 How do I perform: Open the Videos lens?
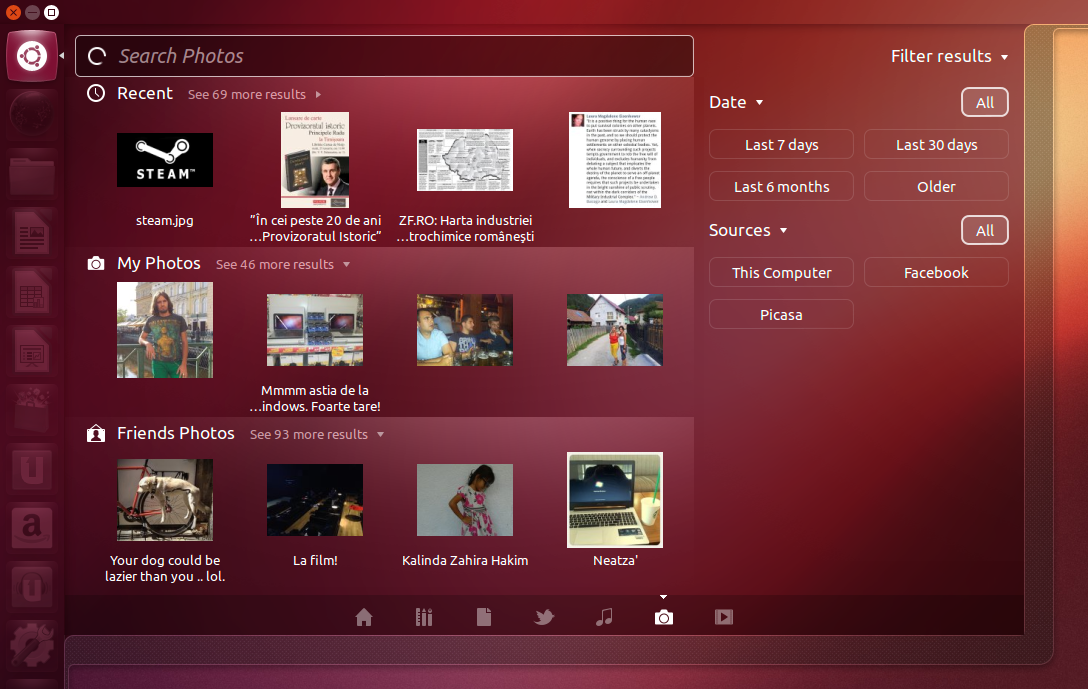(724, 617)
